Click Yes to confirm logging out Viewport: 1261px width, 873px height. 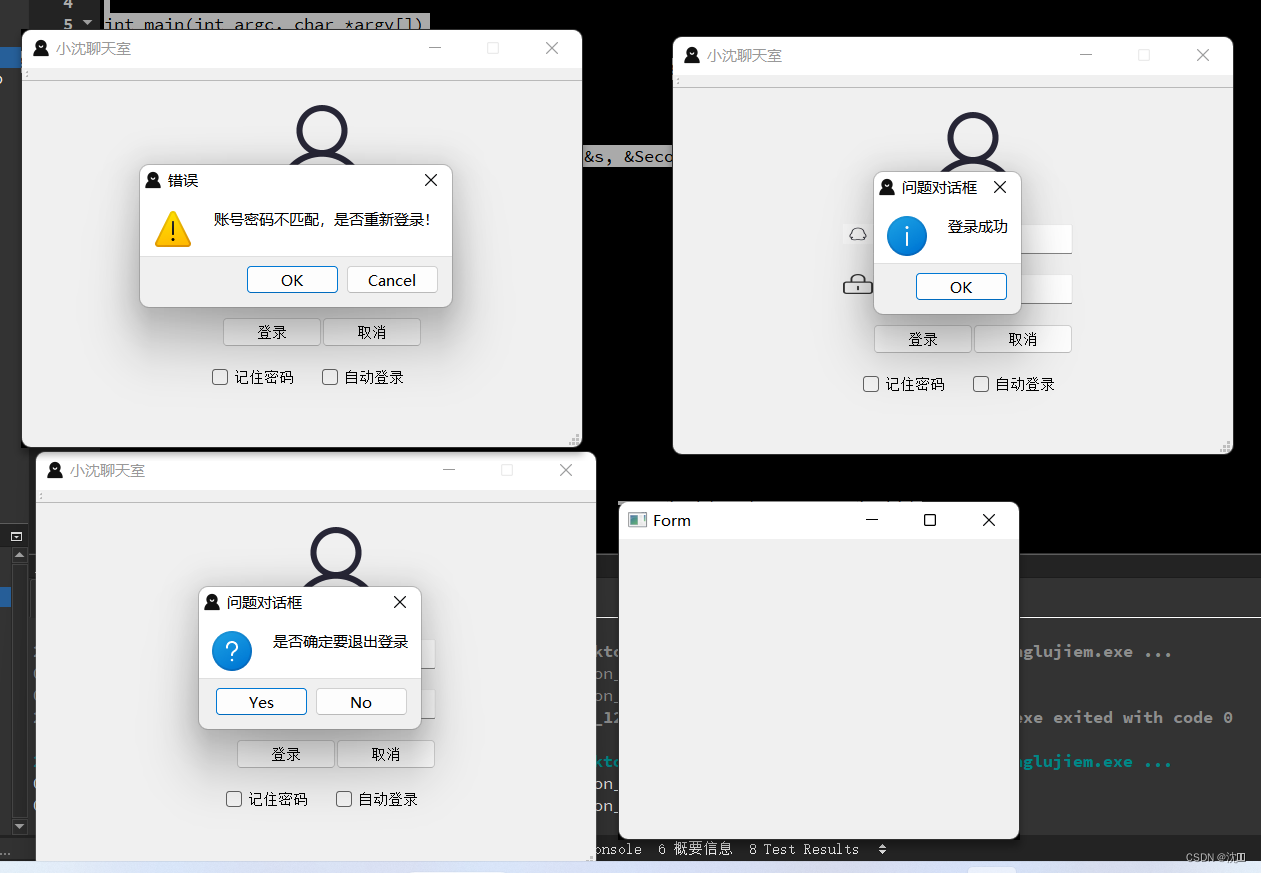tap(261, 701)
